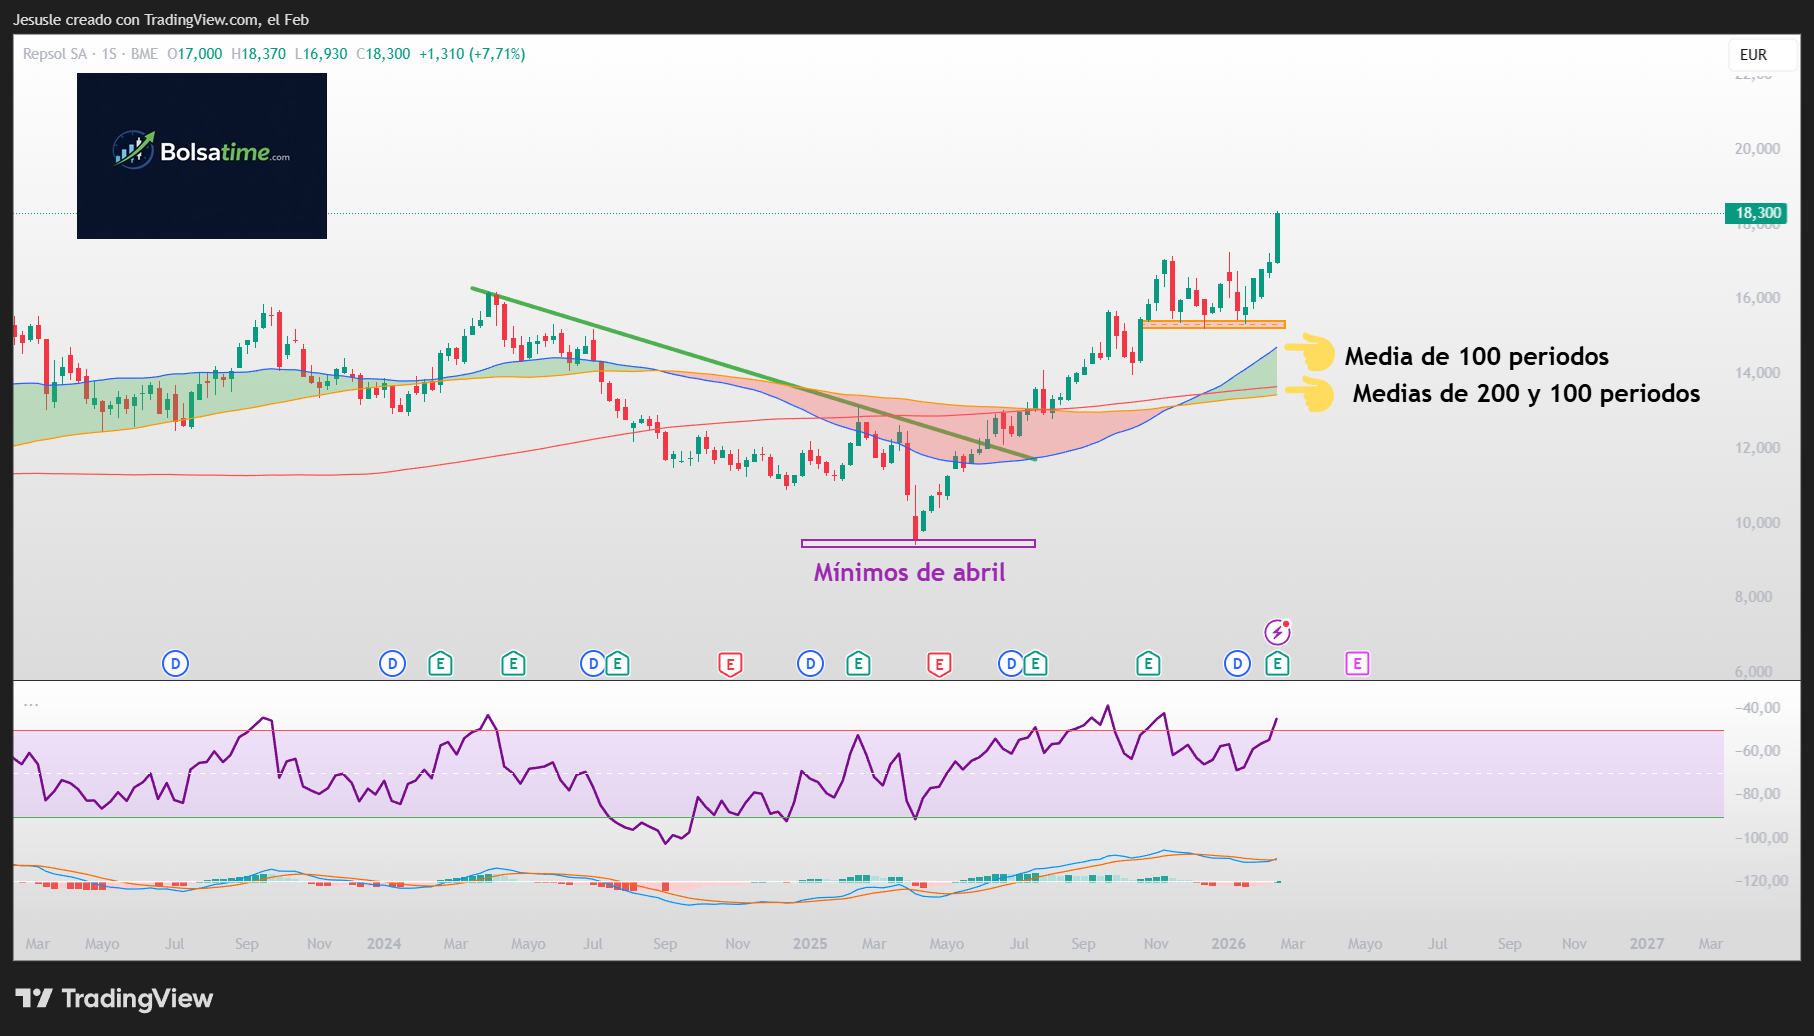Expand the EUR currency selector
This screenshot has width=1814, height=1036.
pos(1753,55)
